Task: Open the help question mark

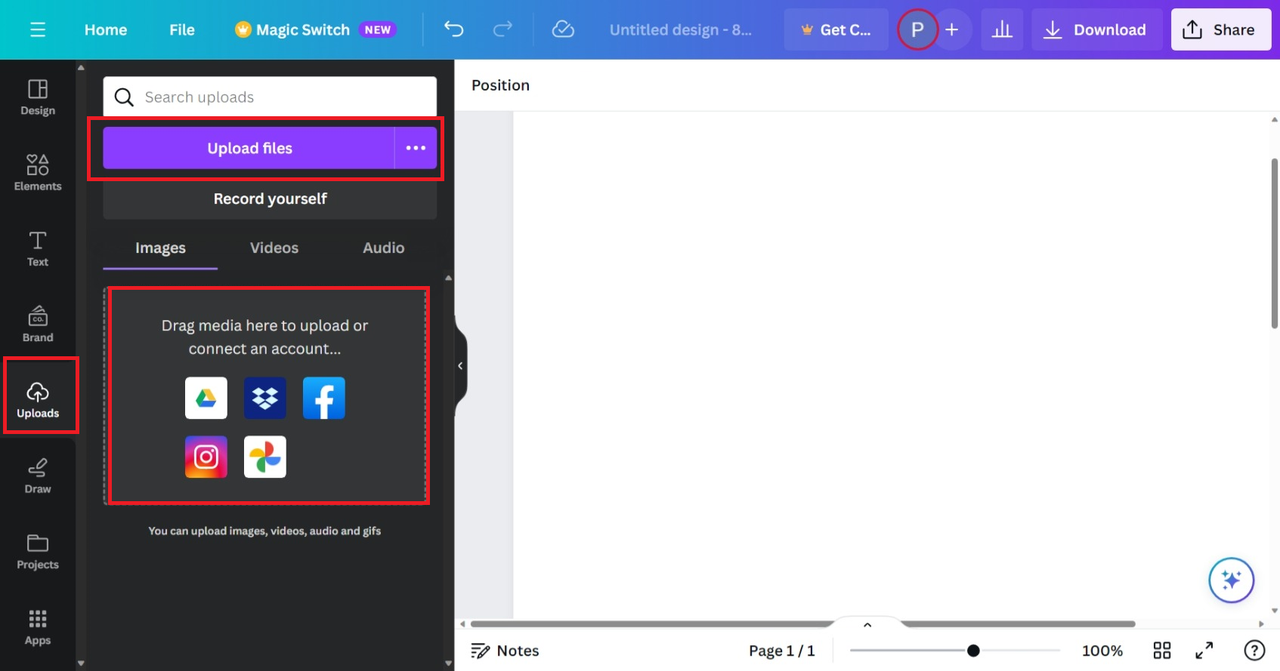Action: pos(1253,651)
